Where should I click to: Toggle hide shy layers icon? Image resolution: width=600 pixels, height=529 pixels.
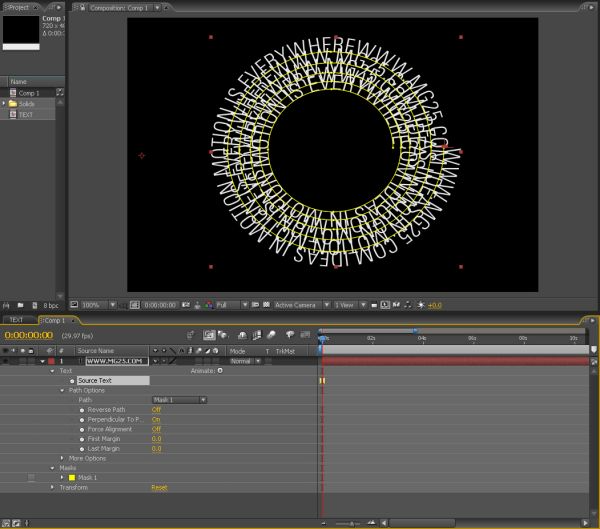242,335
